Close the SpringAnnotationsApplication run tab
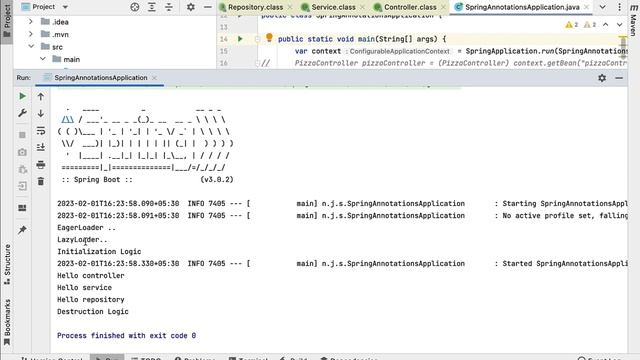 [x=154, y=78]
